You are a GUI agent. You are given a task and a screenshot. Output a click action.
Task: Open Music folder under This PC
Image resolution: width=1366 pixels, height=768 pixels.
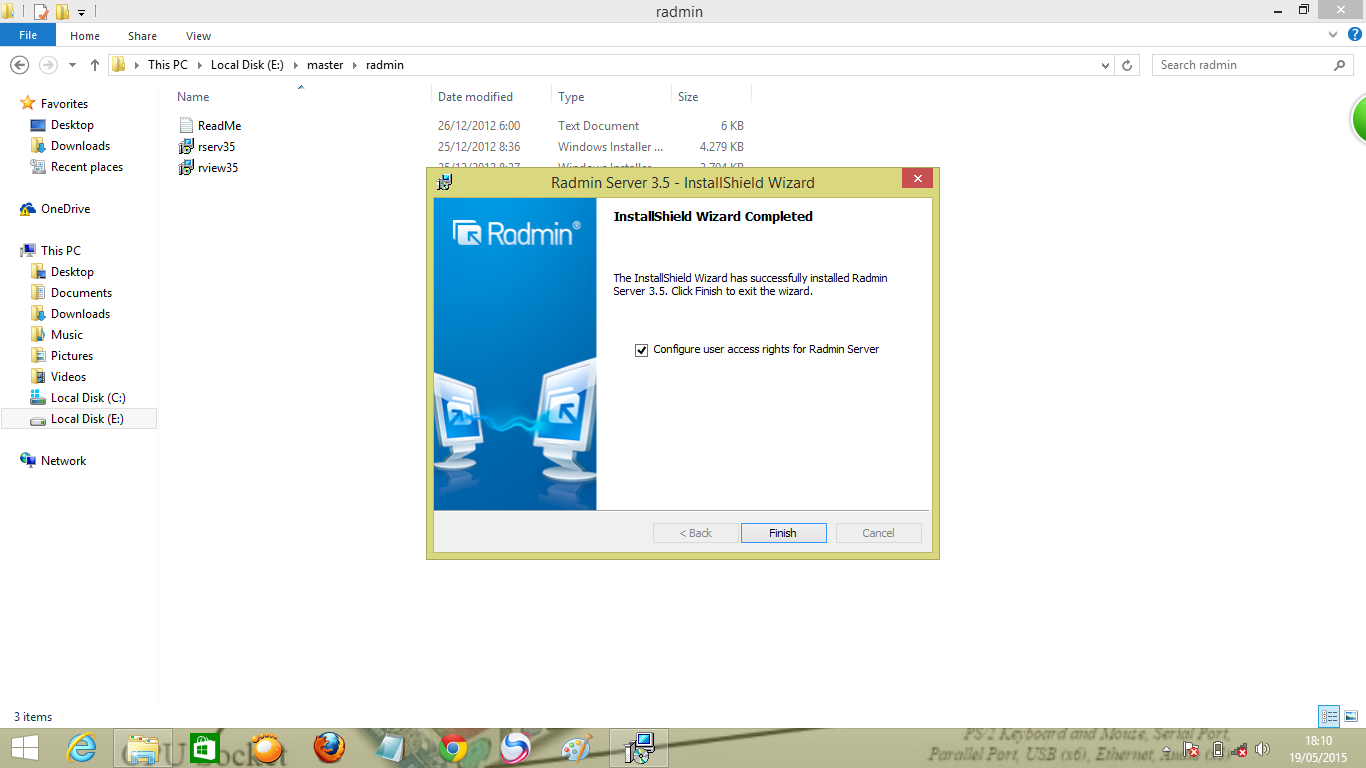coord(67,335)
